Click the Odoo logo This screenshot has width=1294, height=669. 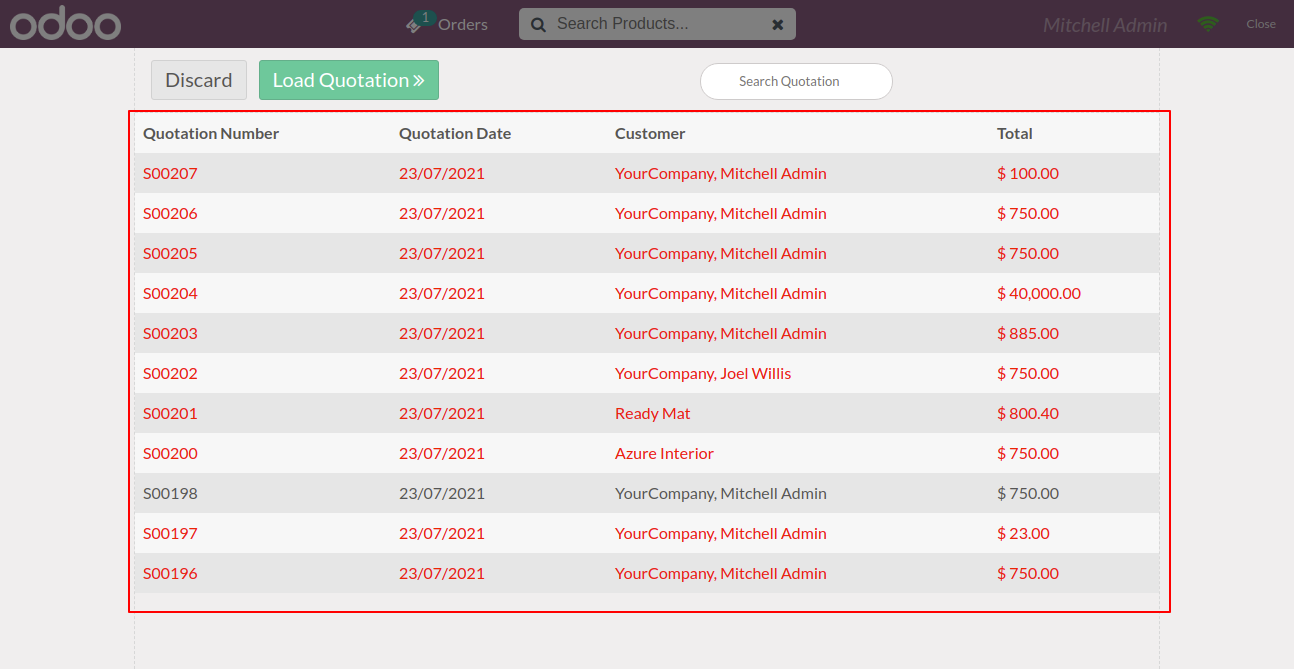pos(65,25)
